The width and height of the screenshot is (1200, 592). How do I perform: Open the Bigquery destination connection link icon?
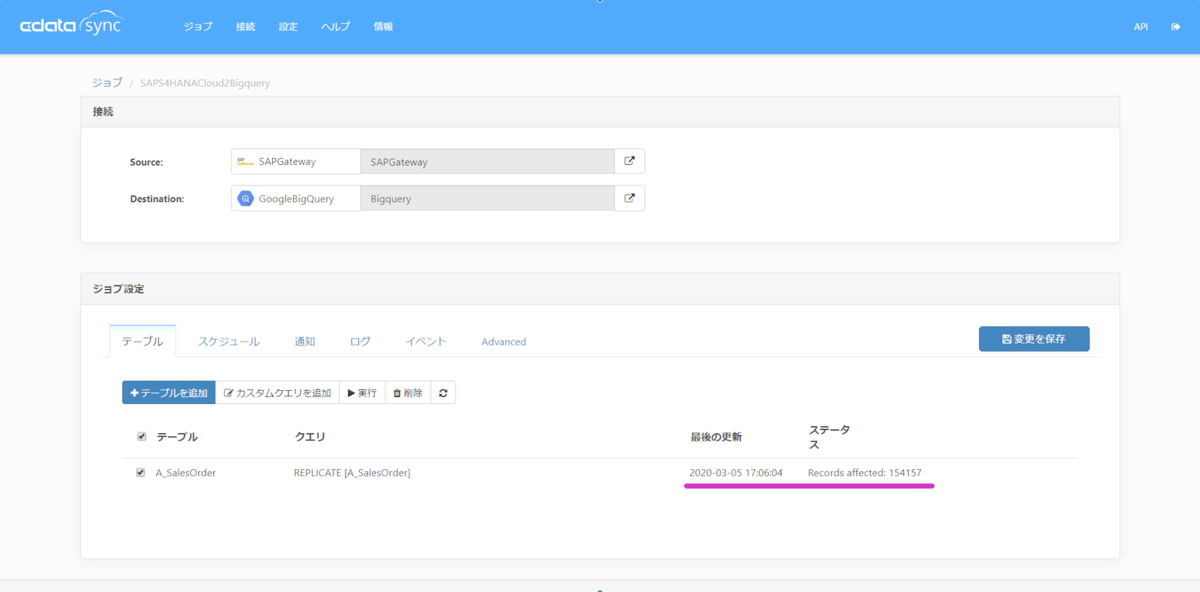(629, 198)
